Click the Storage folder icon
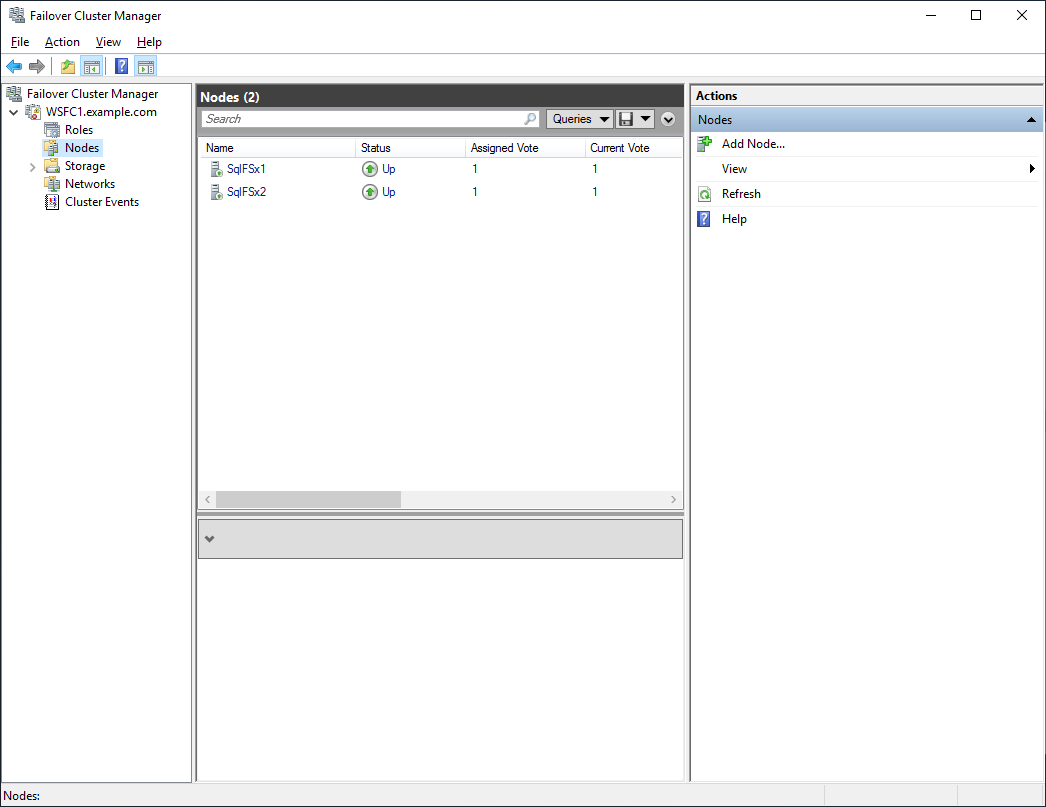Image resolution: width=1046 pixels, height=807 pixels. [x=51, y=166]
